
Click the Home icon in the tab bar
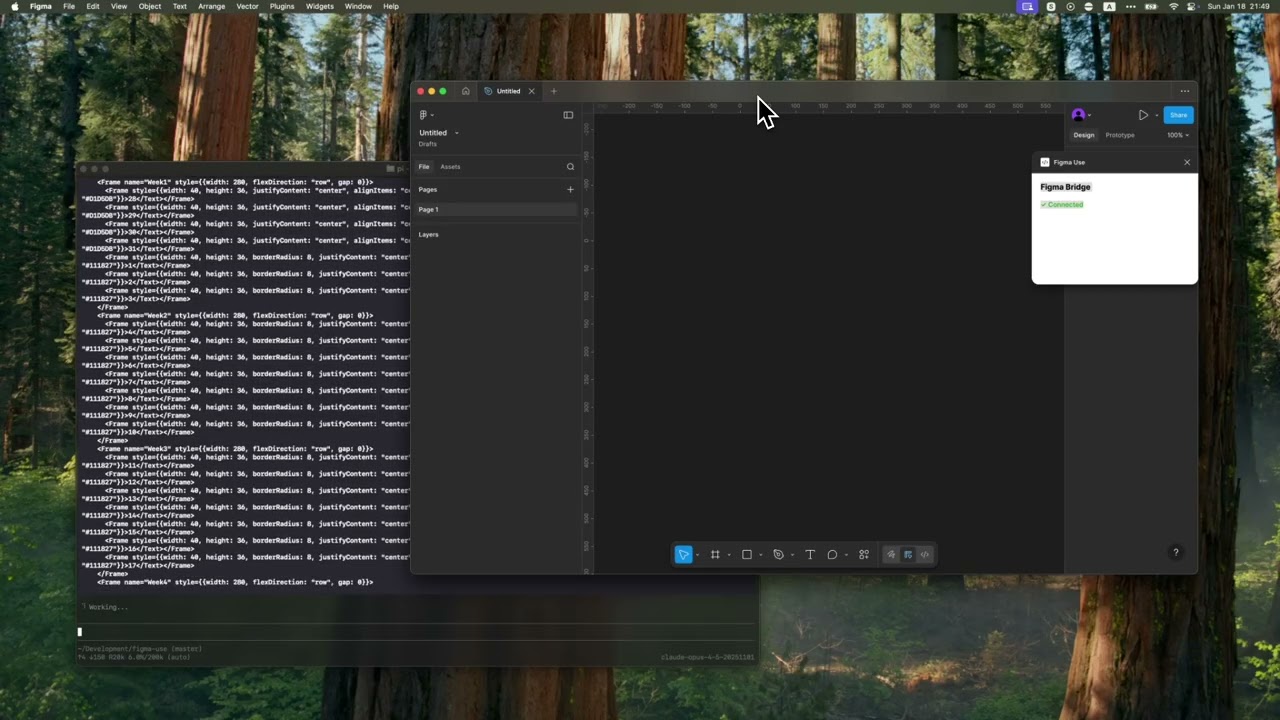(465, 91)
